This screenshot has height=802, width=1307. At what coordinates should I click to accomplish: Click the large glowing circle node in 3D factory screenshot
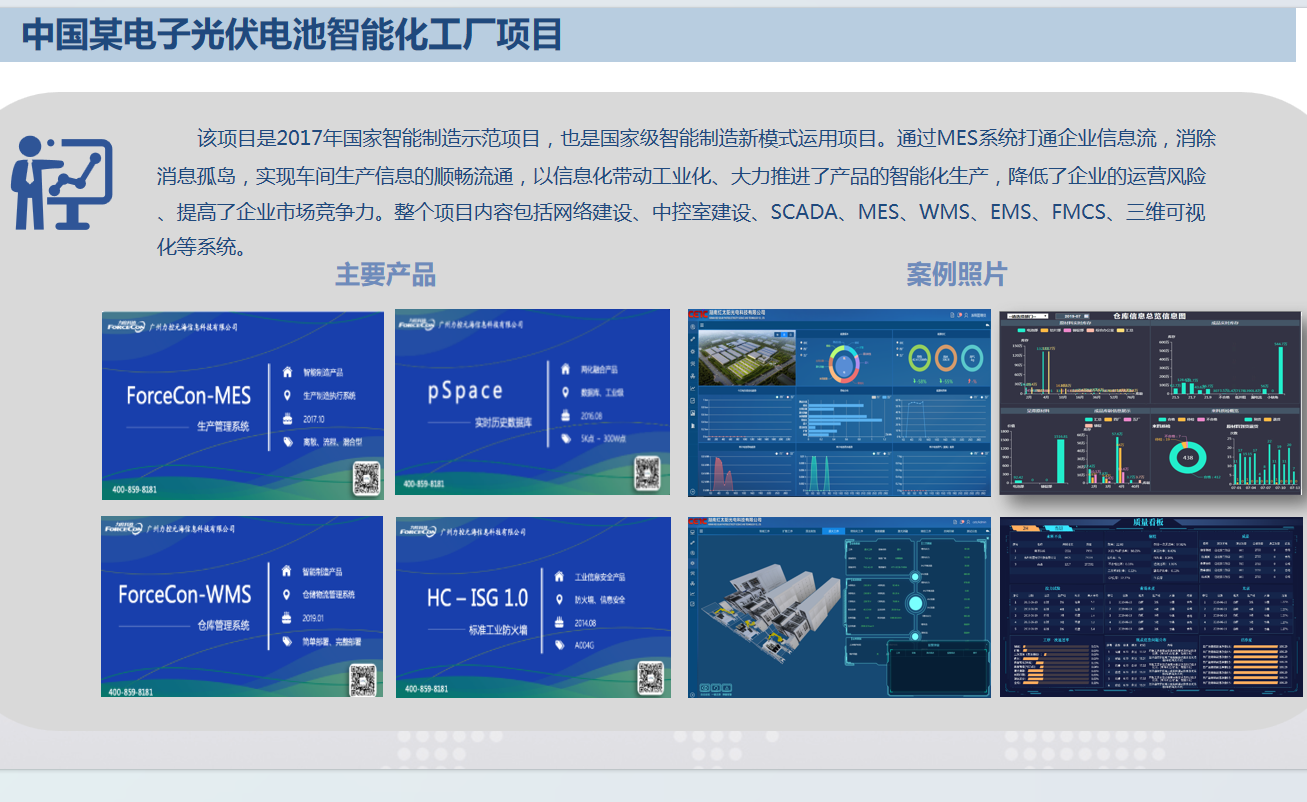[915, 603]
